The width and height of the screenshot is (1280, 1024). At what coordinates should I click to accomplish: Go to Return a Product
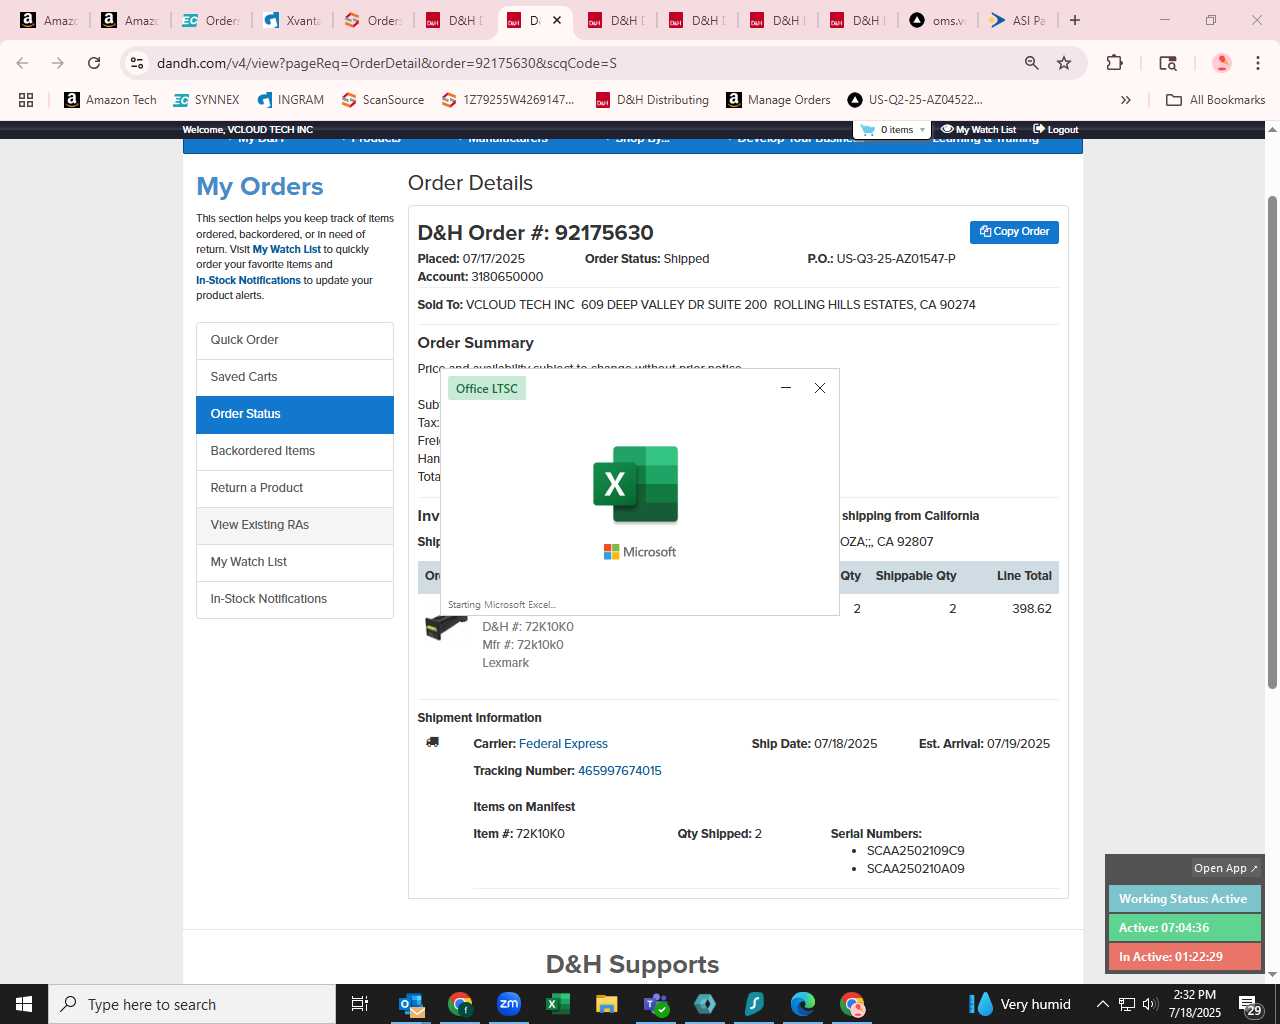point(295,488)
